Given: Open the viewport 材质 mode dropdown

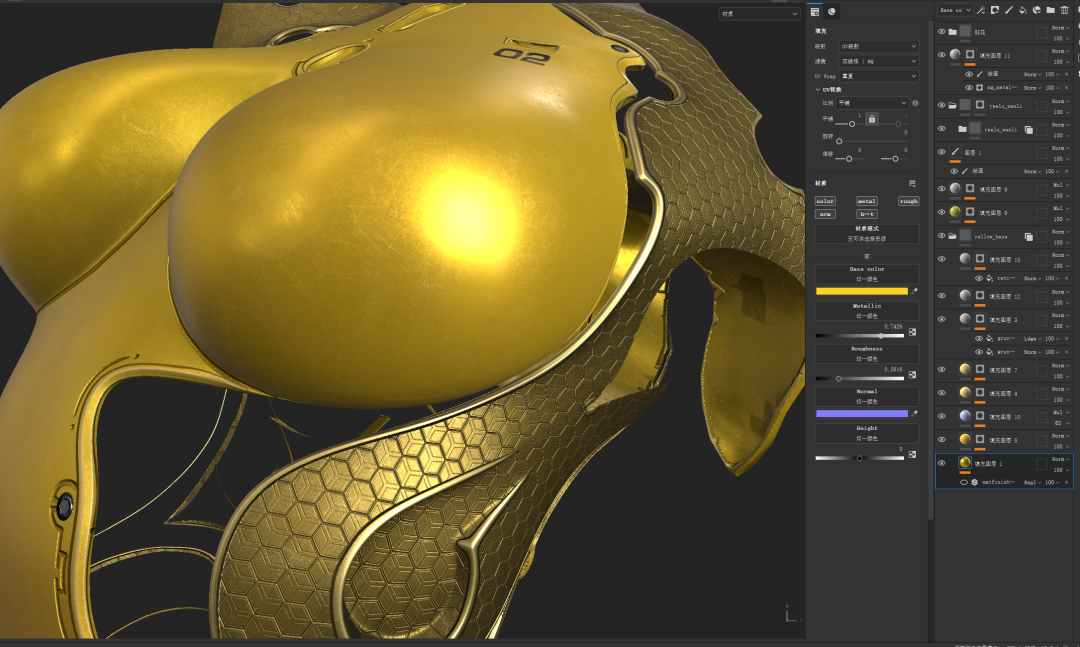Looking at the screenshot, I should (x=759, y=14).
